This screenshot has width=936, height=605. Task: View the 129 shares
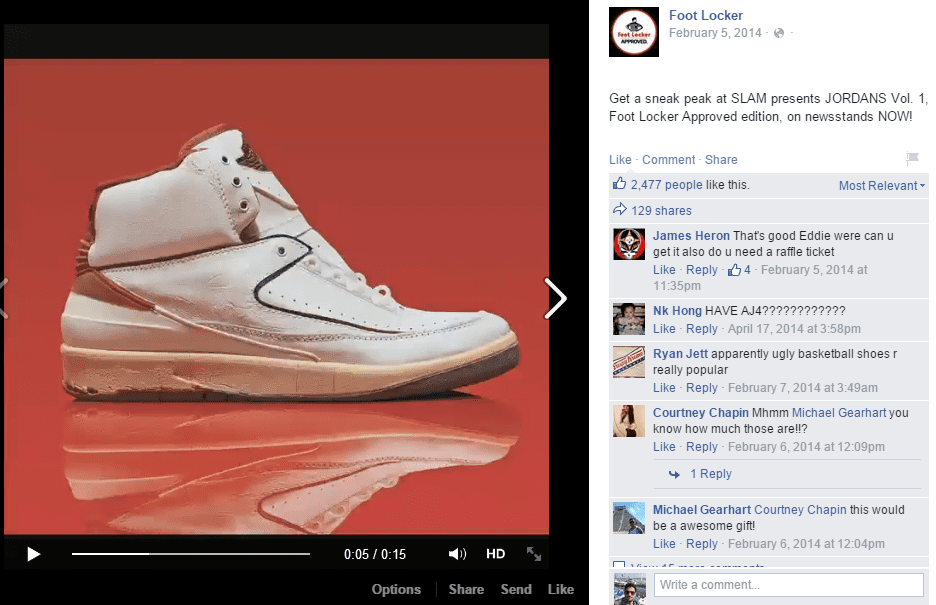pyautogui.click(x=661, y=211)
